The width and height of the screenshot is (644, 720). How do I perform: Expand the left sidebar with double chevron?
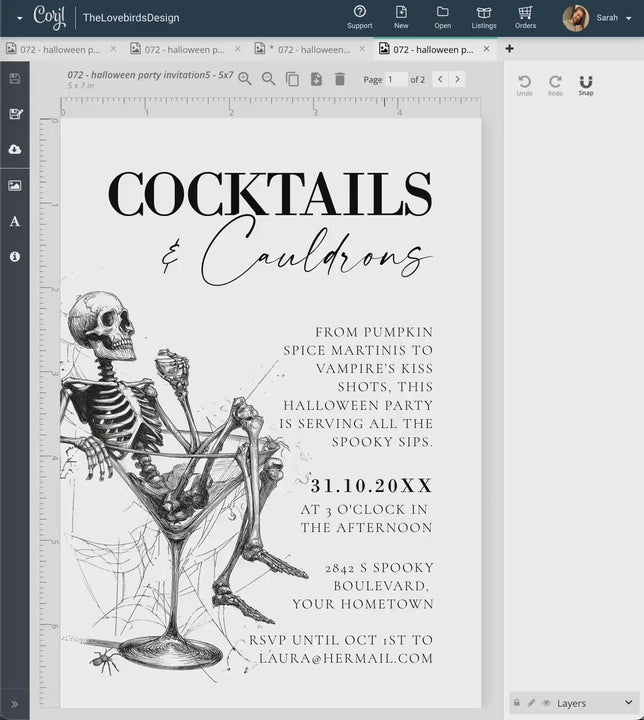[x=15, y=703]
